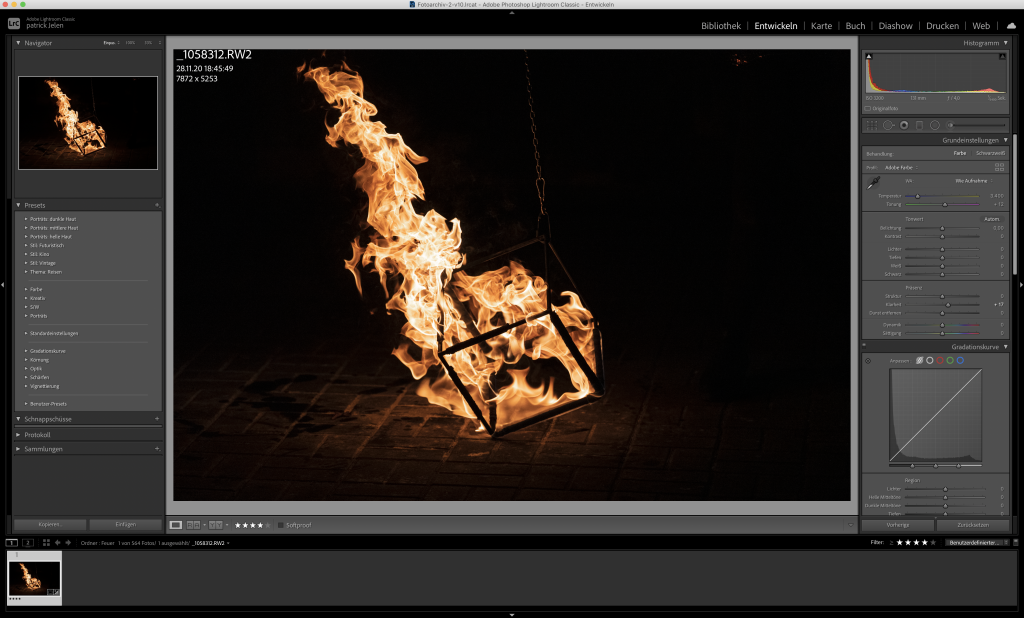Enable the Softproof checkbox

(x=281, y=524)
